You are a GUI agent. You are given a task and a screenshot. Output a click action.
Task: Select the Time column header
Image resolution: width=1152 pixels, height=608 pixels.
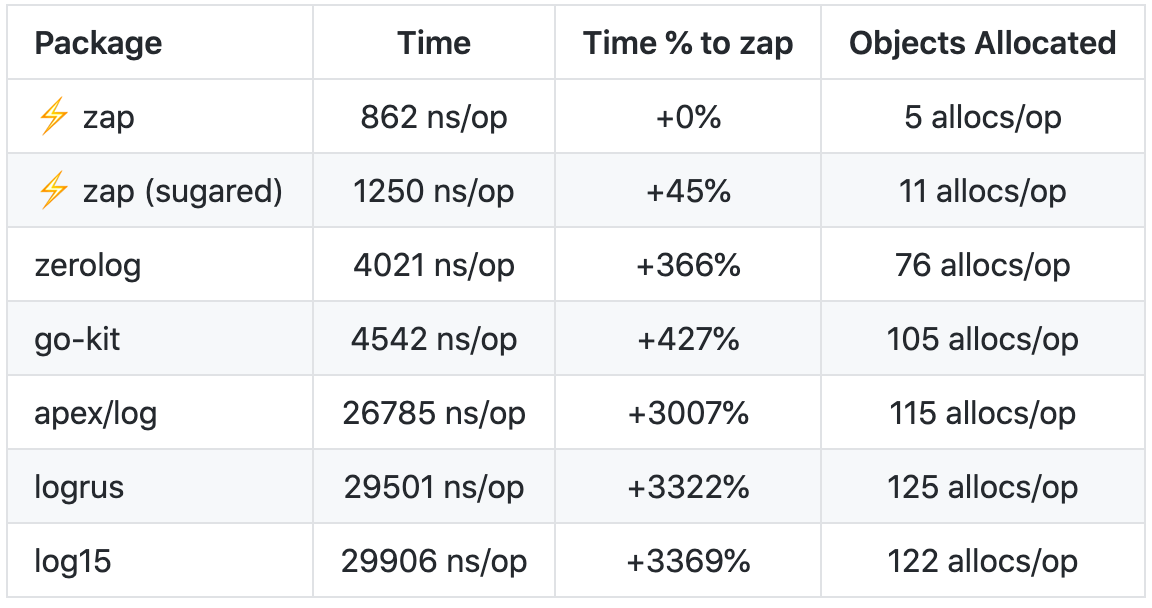pyautogui.click(x=434, y=44)
